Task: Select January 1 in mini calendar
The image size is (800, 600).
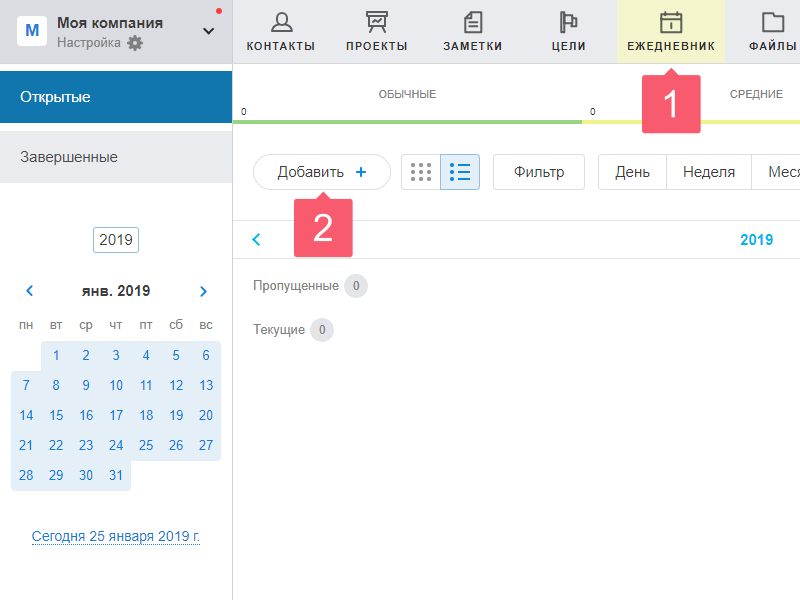Action: [x=56, y=355]
